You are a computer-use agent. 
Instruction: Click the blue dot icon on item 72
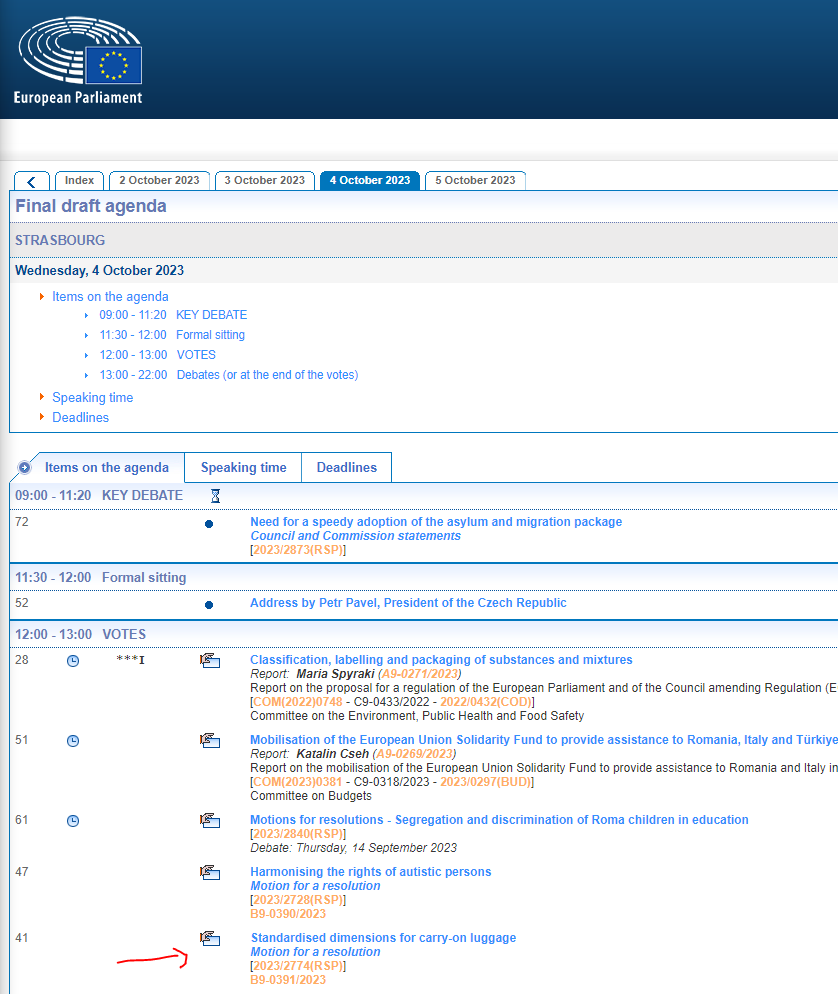(209, 524)
